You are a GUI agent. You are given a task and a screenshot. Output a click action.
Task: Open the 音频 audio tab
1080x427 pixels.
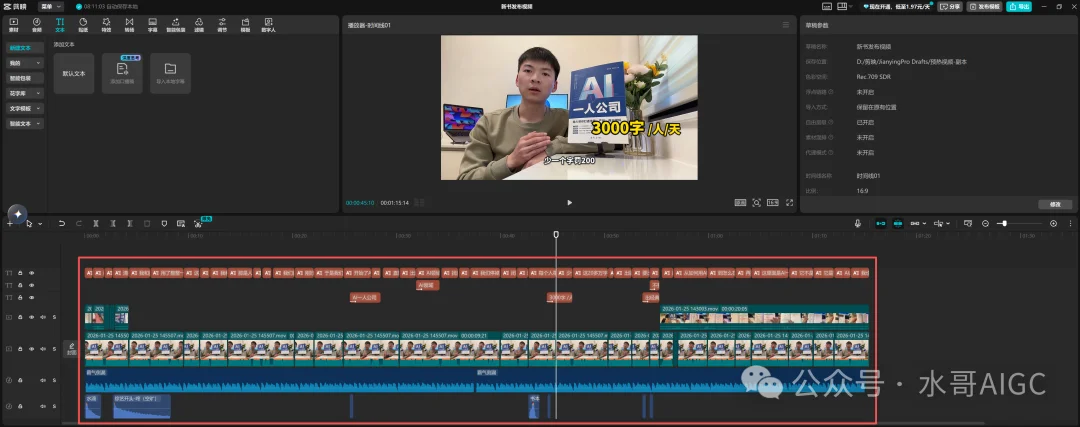[x=37, y=25]
